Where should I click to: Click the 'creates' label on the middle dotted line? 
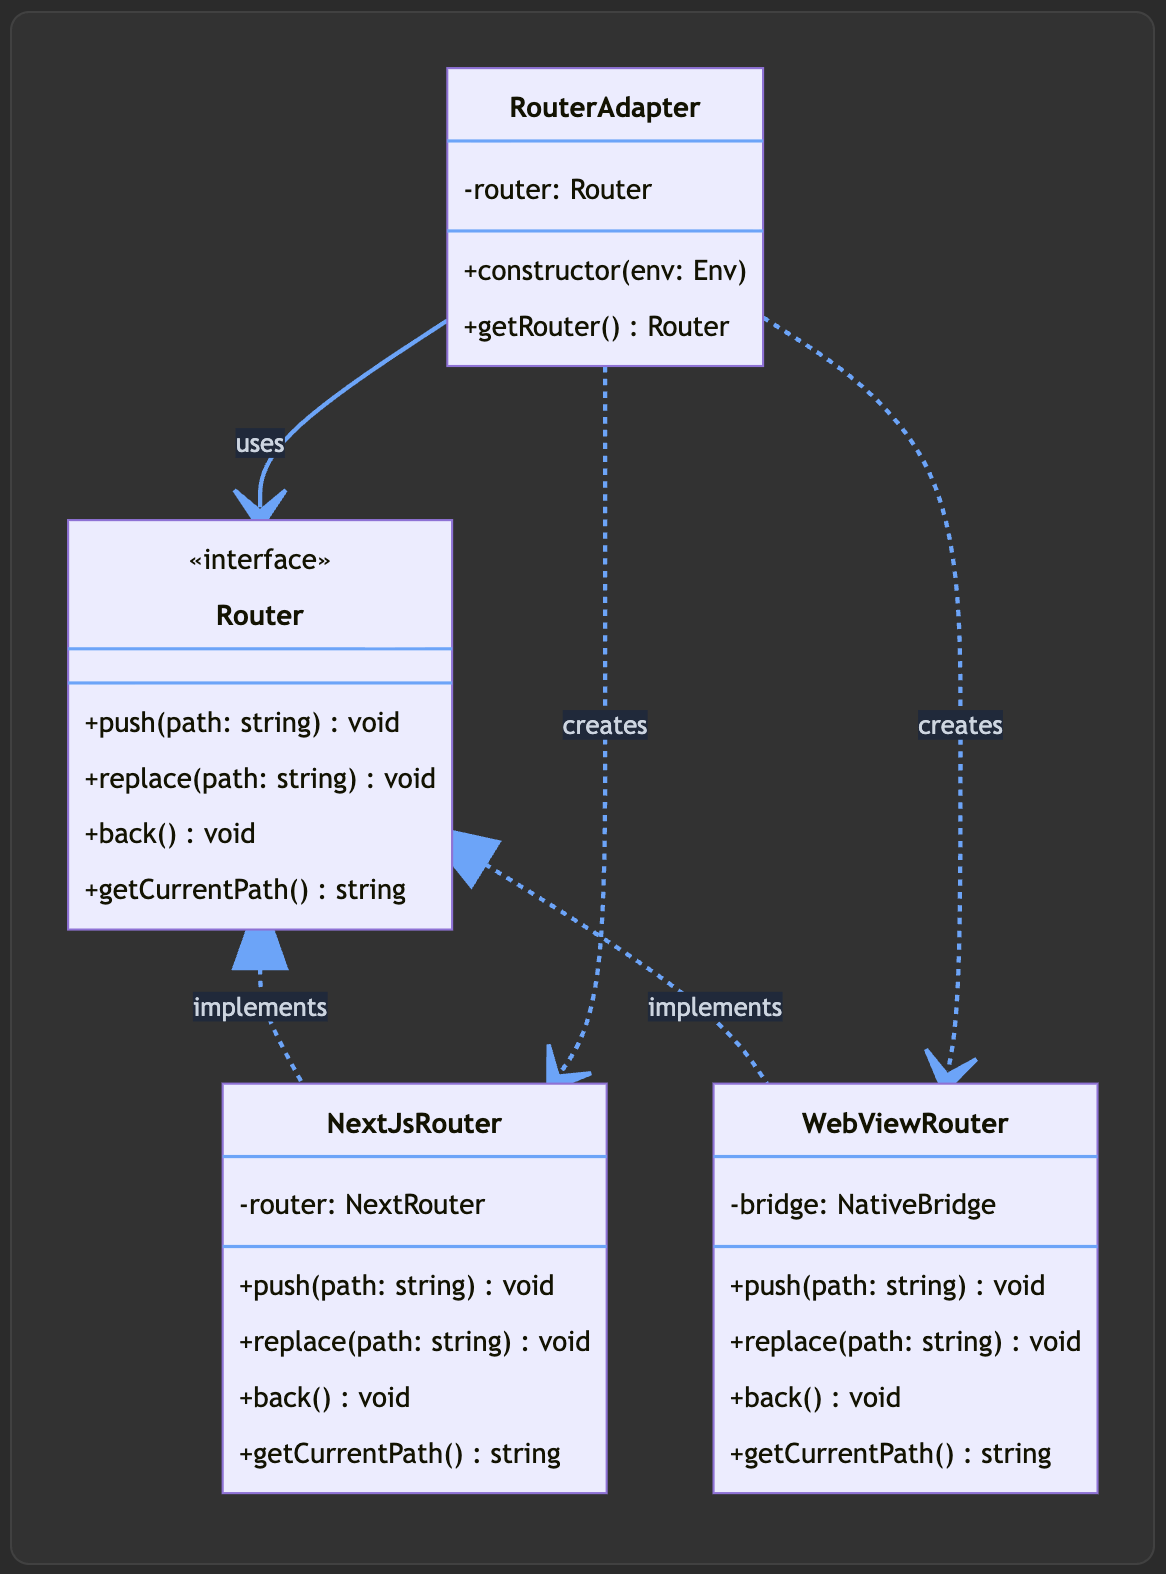tap(605, 725)
